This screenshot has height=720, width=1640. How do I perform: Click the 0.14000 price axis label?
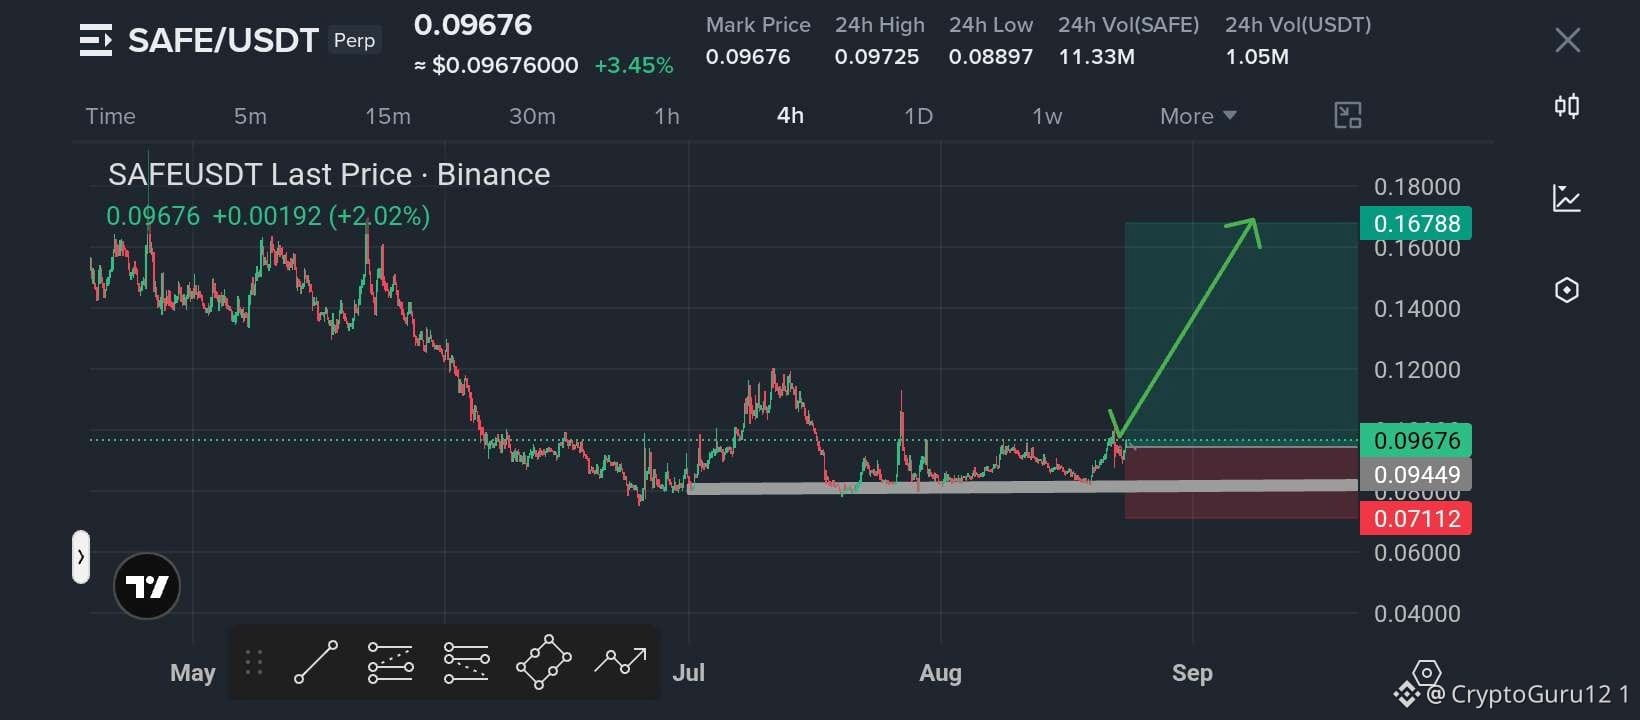1417,309
